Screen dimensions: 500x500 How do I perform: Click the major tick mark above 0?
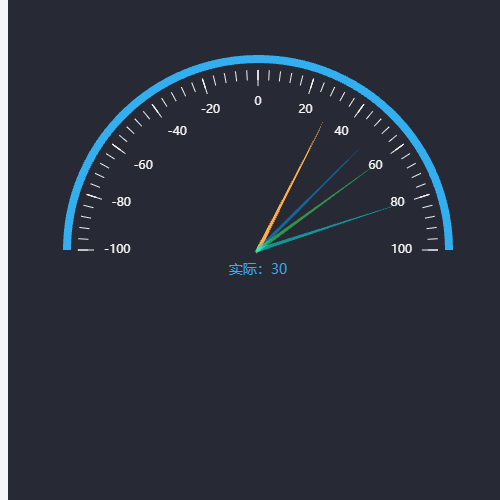click(258, 78)
